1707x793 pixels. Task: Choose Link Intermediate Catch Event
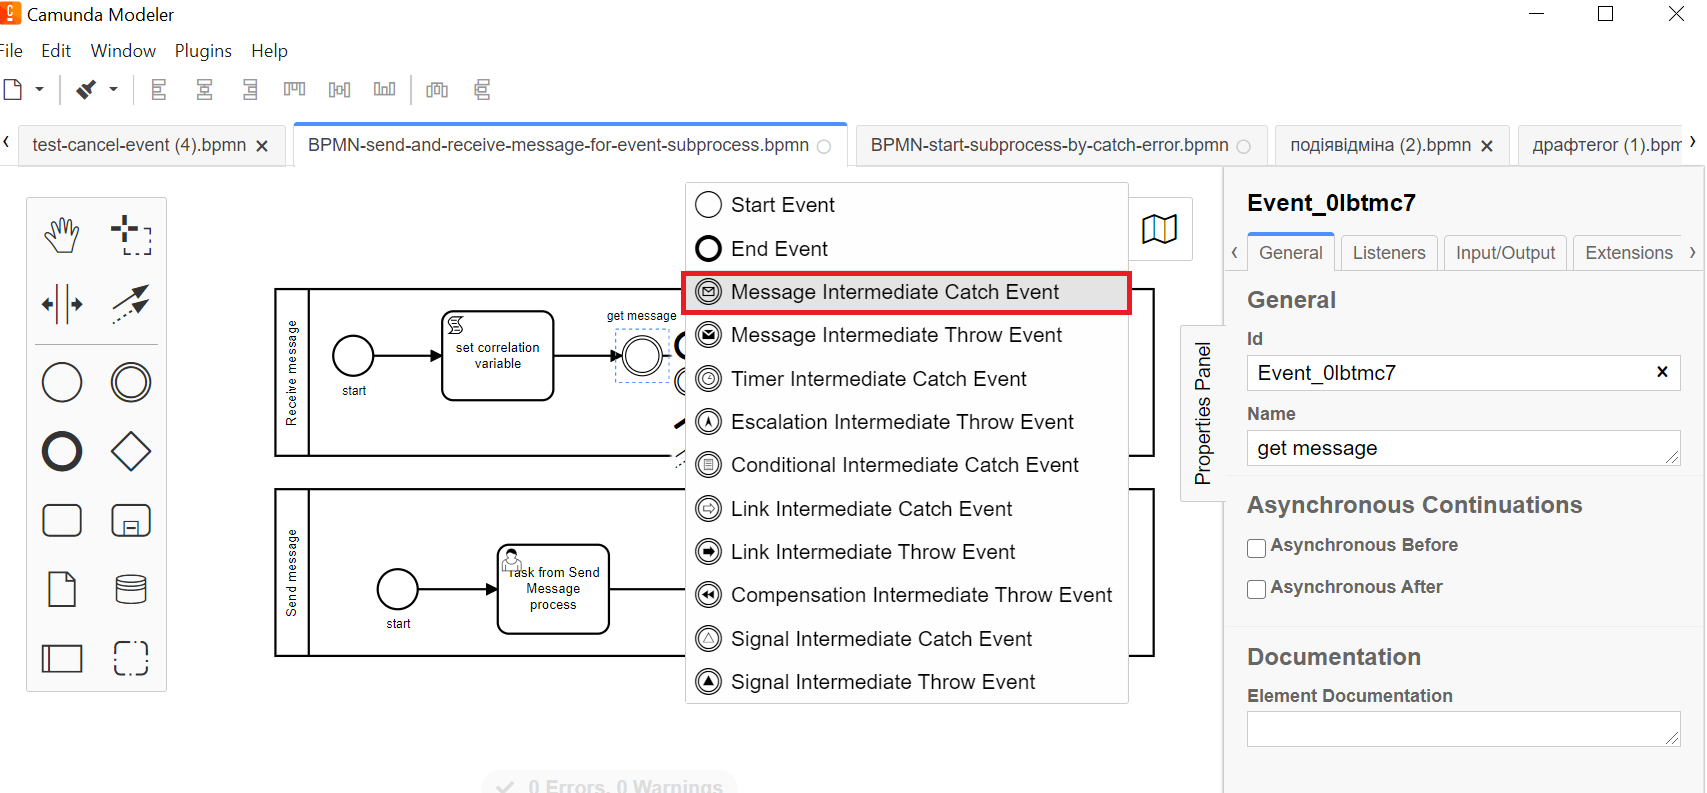tap(907, 509)
